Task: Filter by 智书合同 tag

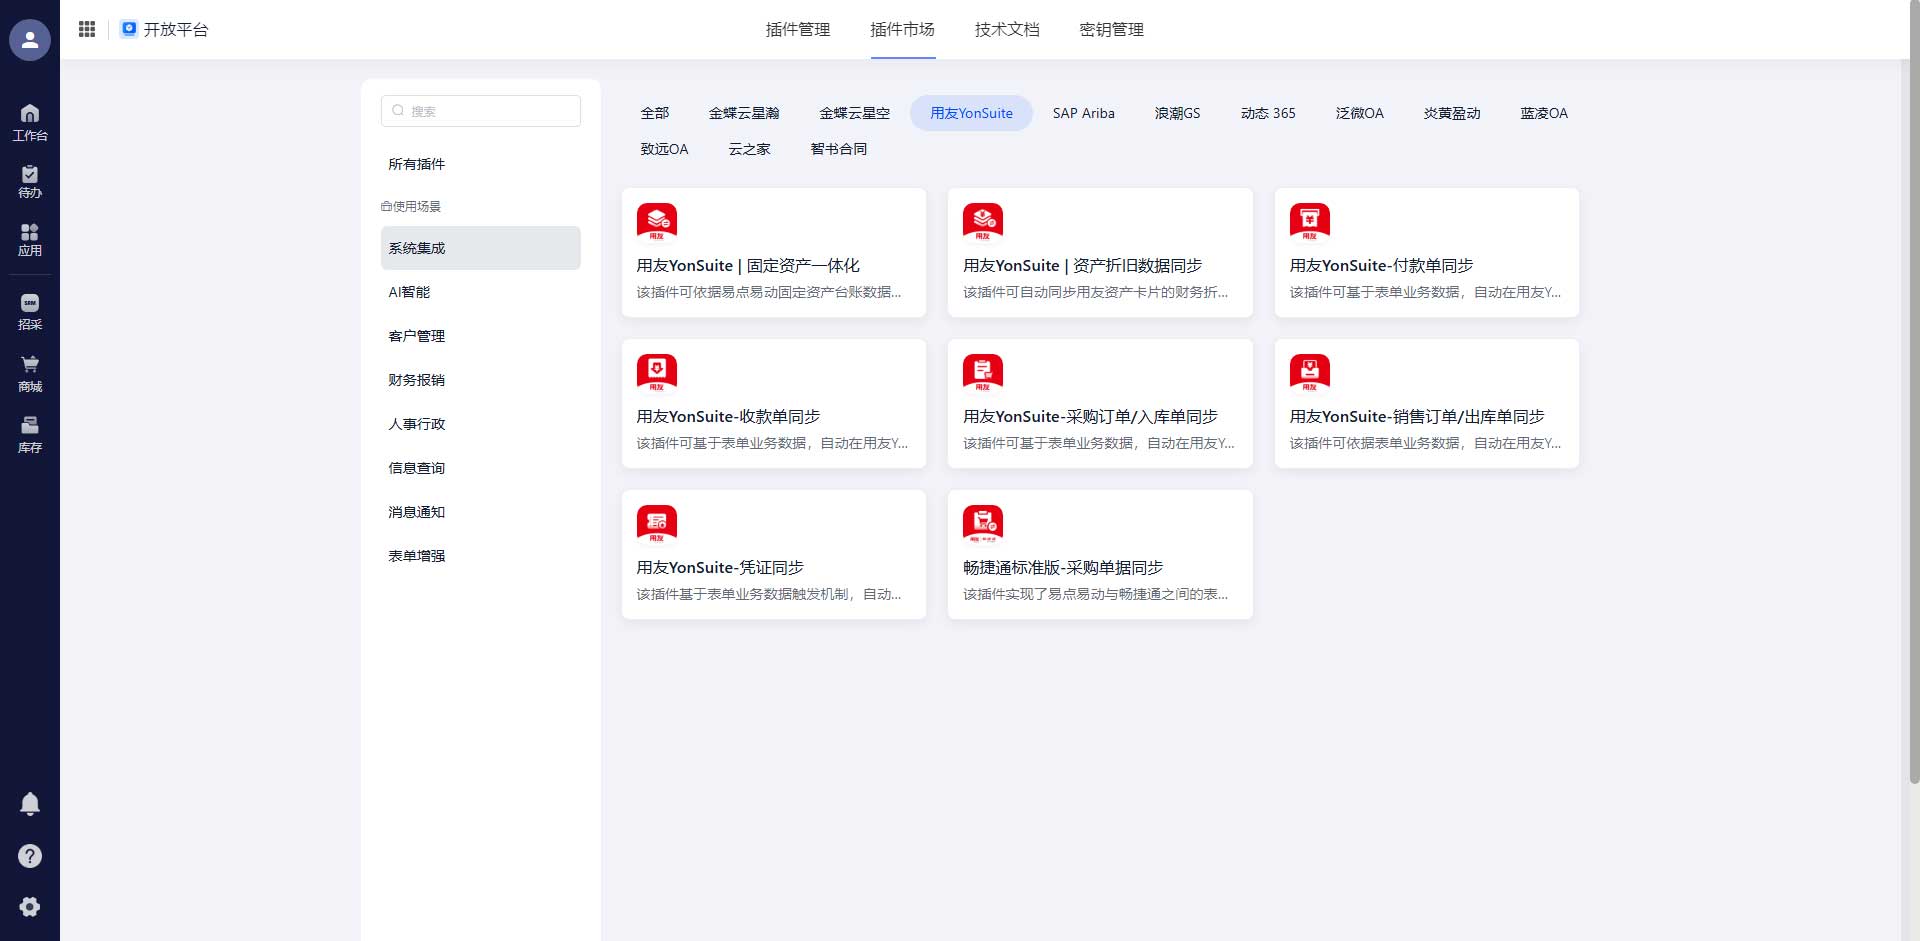Action: (x=839, y=149)
